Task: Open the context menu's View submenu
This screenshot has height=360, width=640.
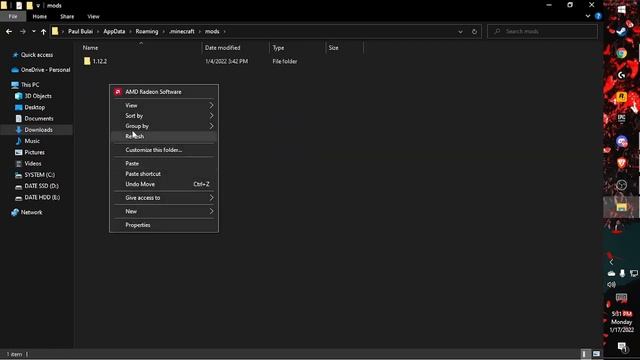Action: tap(164, 105)
